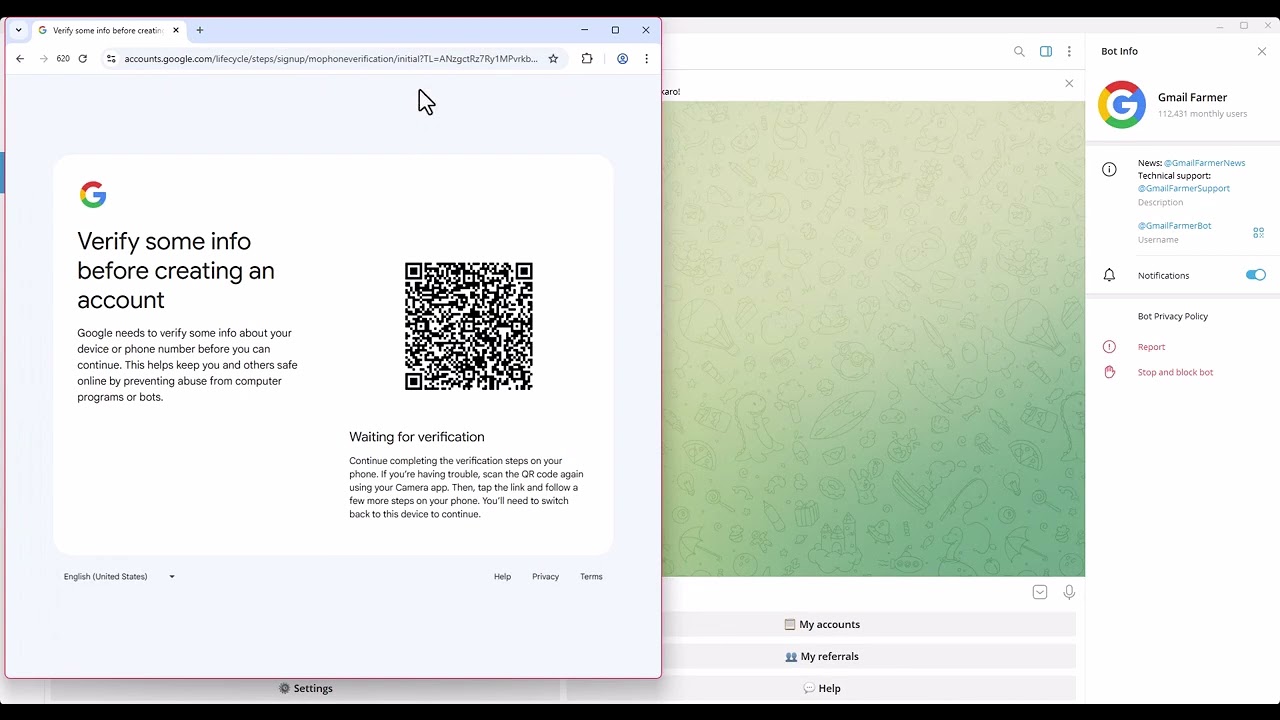The image size is (1280, 720).
Task: Toggle the Notifications switch off
Action: 1256,275
